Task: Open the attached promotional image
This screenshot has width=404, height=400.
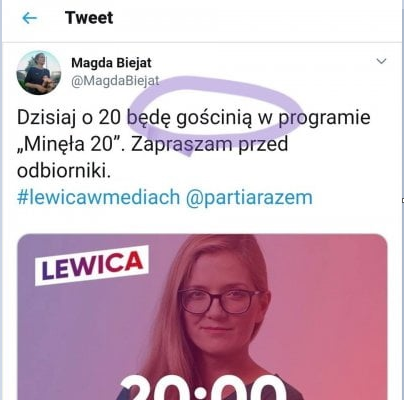Action: 202,317
